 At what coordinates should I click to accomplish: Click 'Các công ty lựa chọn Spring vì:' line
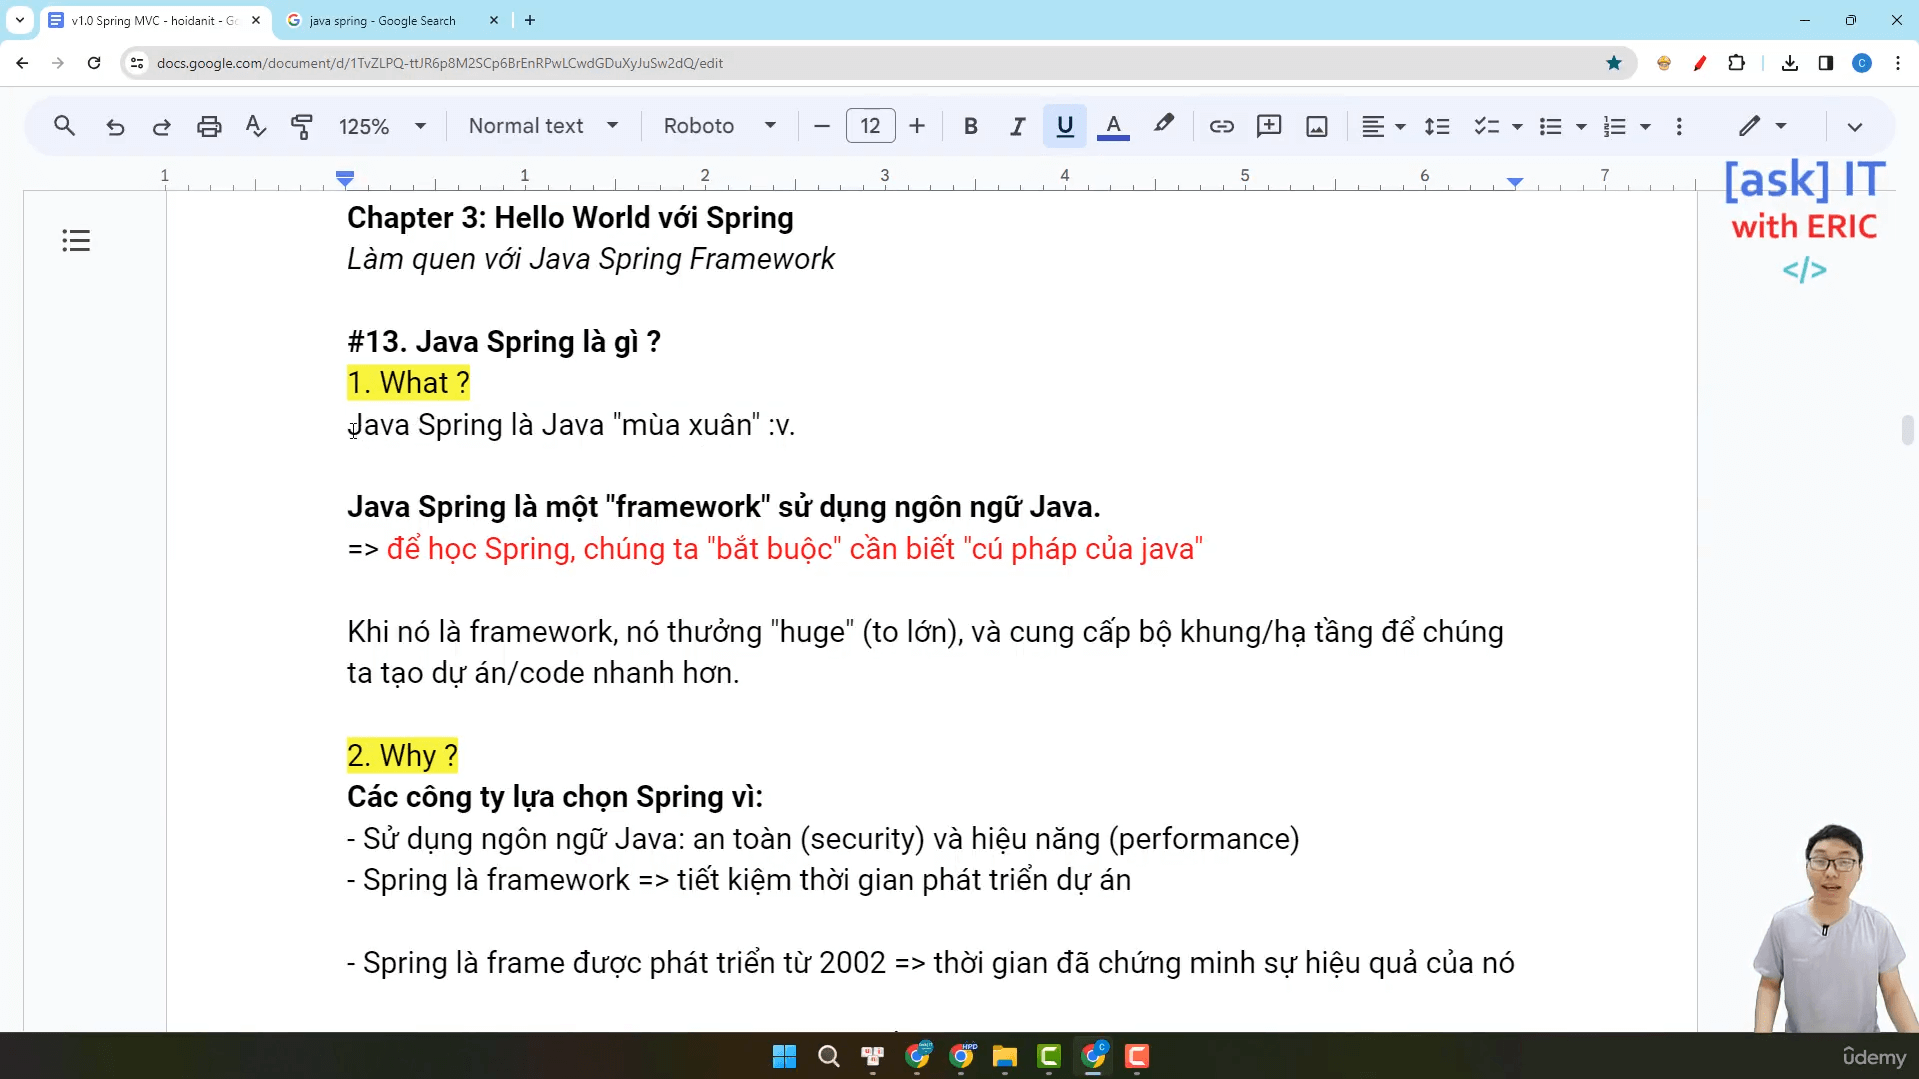(x=555, y=797)
